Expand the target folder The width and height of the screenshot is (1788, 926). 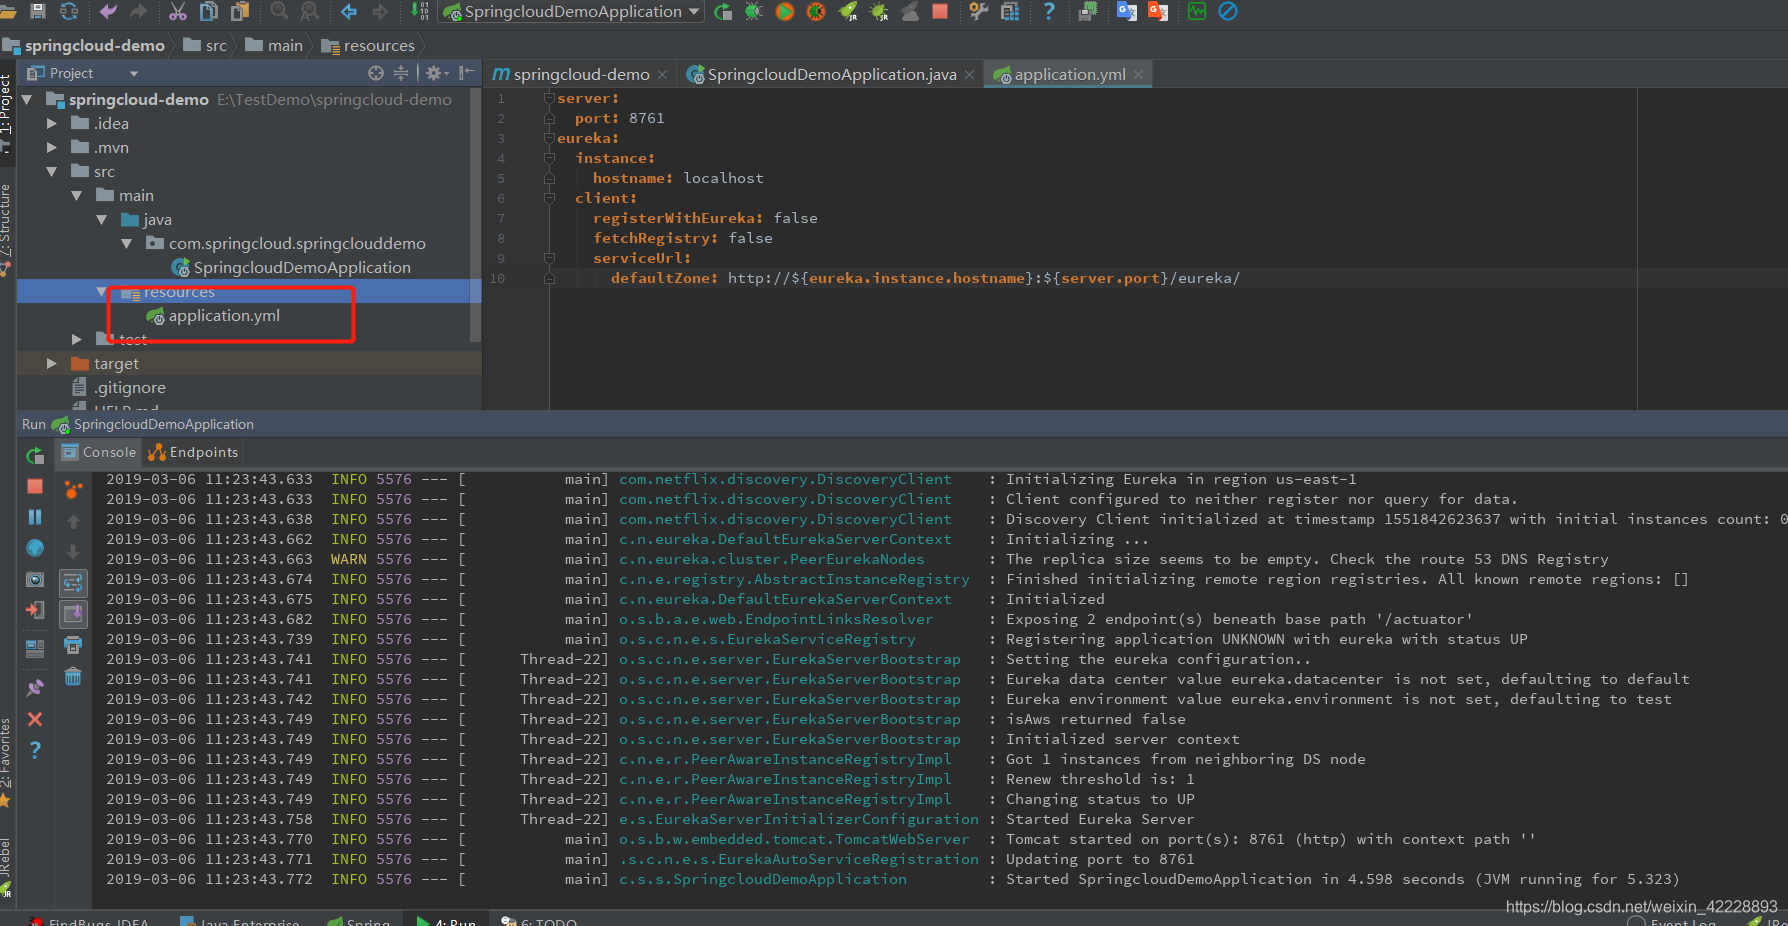pyautogui.click(x=52, y=364)
